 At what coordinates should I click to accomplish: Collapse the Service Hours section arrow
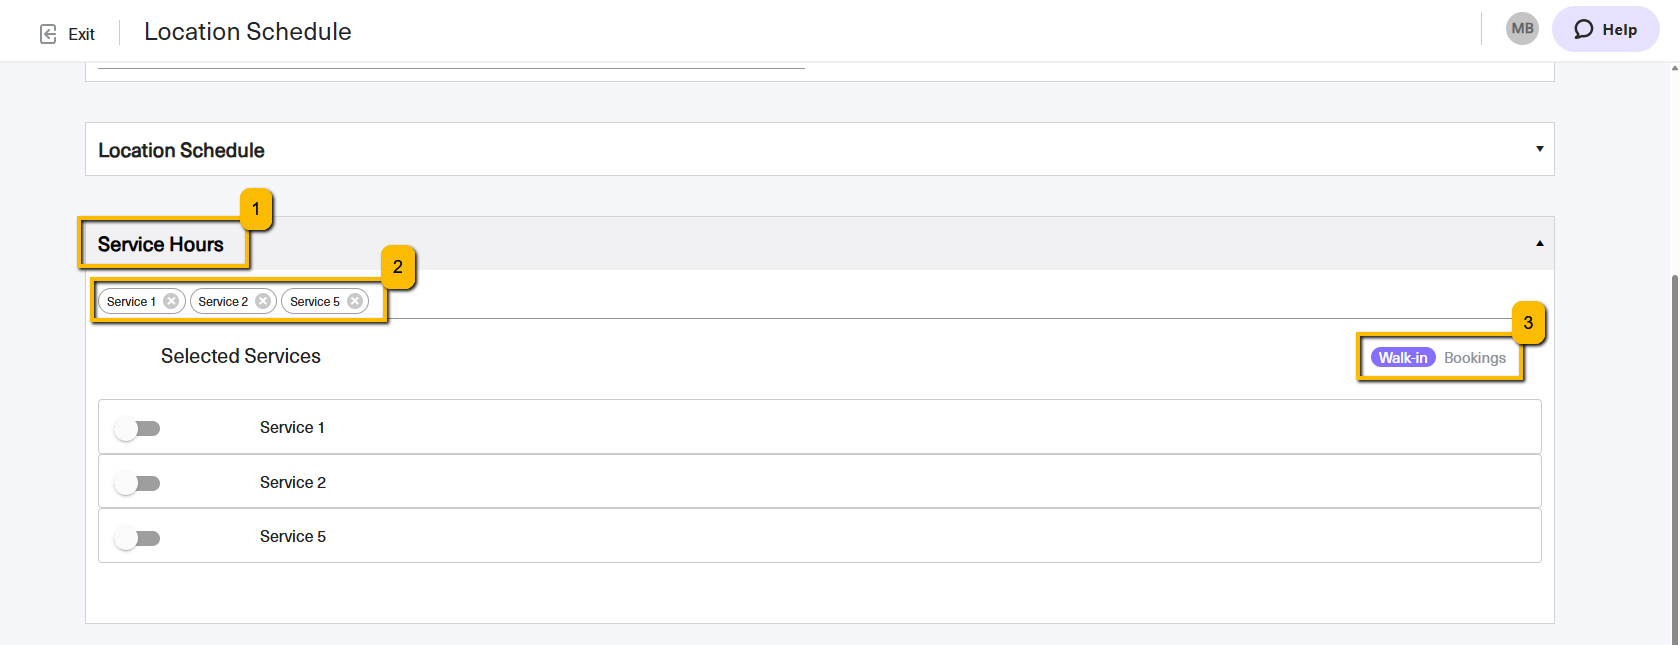pyautogui.click(x=1540, y=243)
